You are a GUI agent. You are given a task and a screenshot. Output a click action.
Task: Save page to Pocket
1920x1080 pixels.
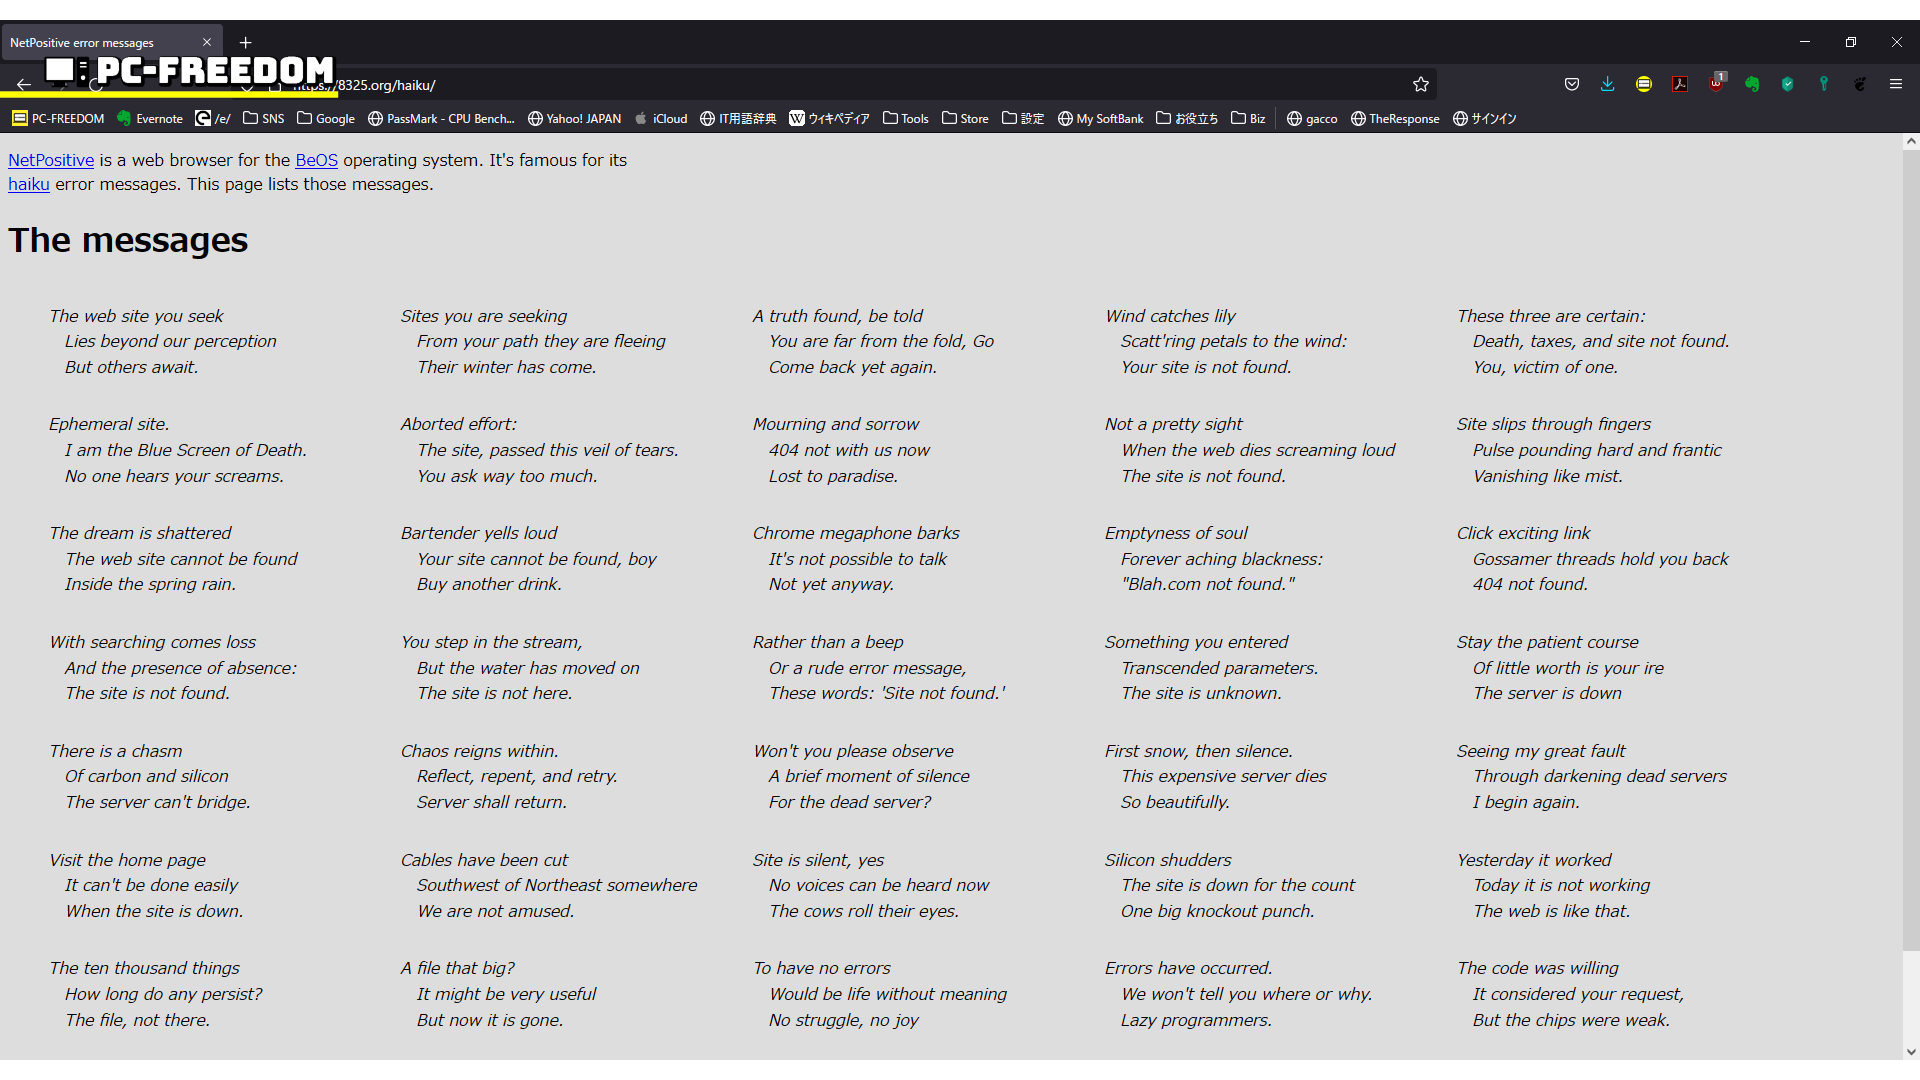(x=1572, y=85)
